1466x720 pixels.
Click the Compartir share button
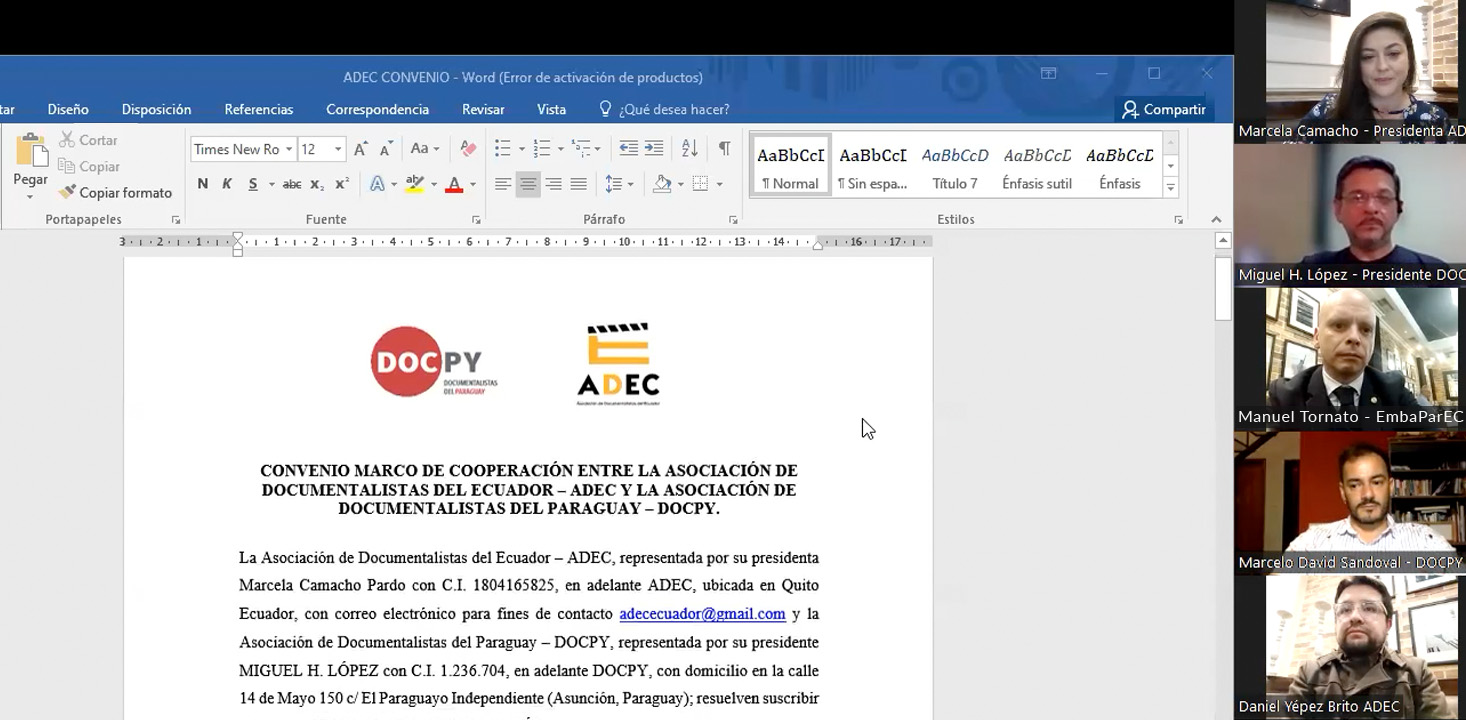tap(1164, 109)
